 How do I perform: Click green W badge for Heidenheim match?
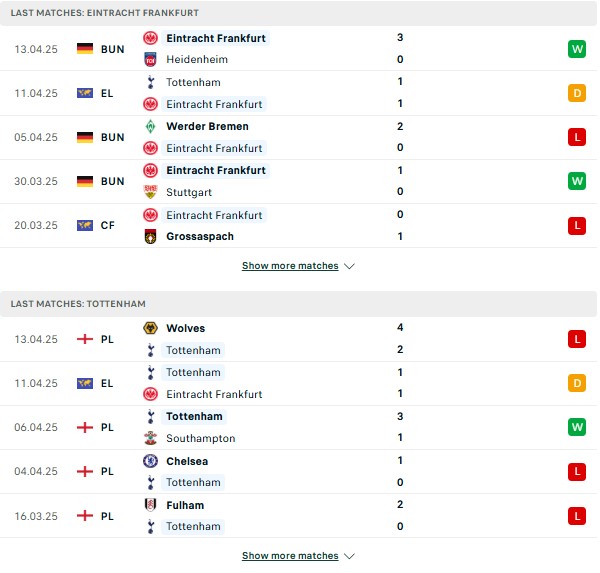tap(577, 49)
